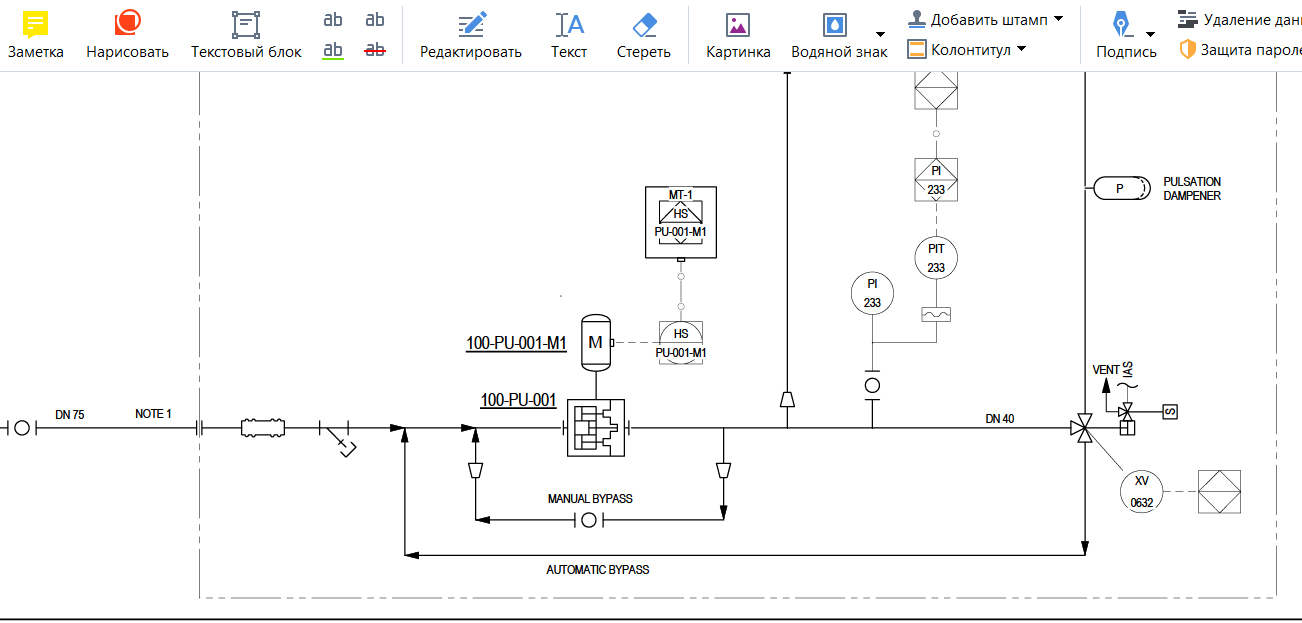Select the DN 75 pipe size text
This screenshot has height=623, width=1302.
69,414
